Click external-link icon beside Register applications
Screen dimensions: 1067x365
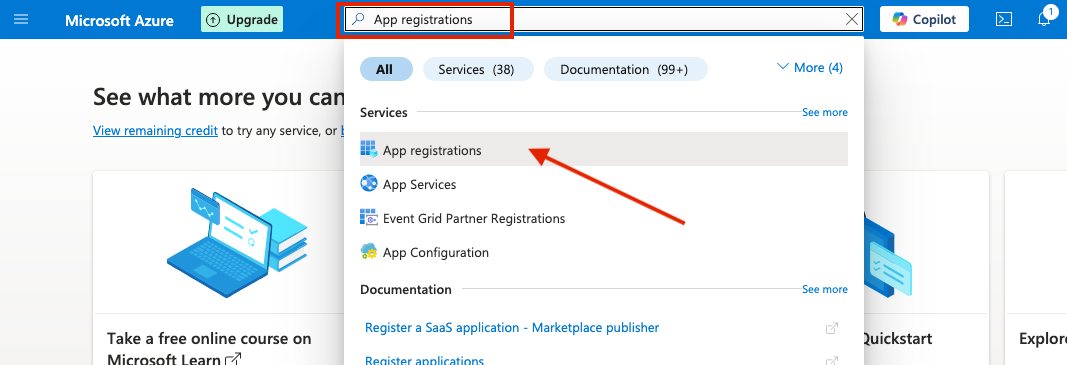[x=832, y=360]
